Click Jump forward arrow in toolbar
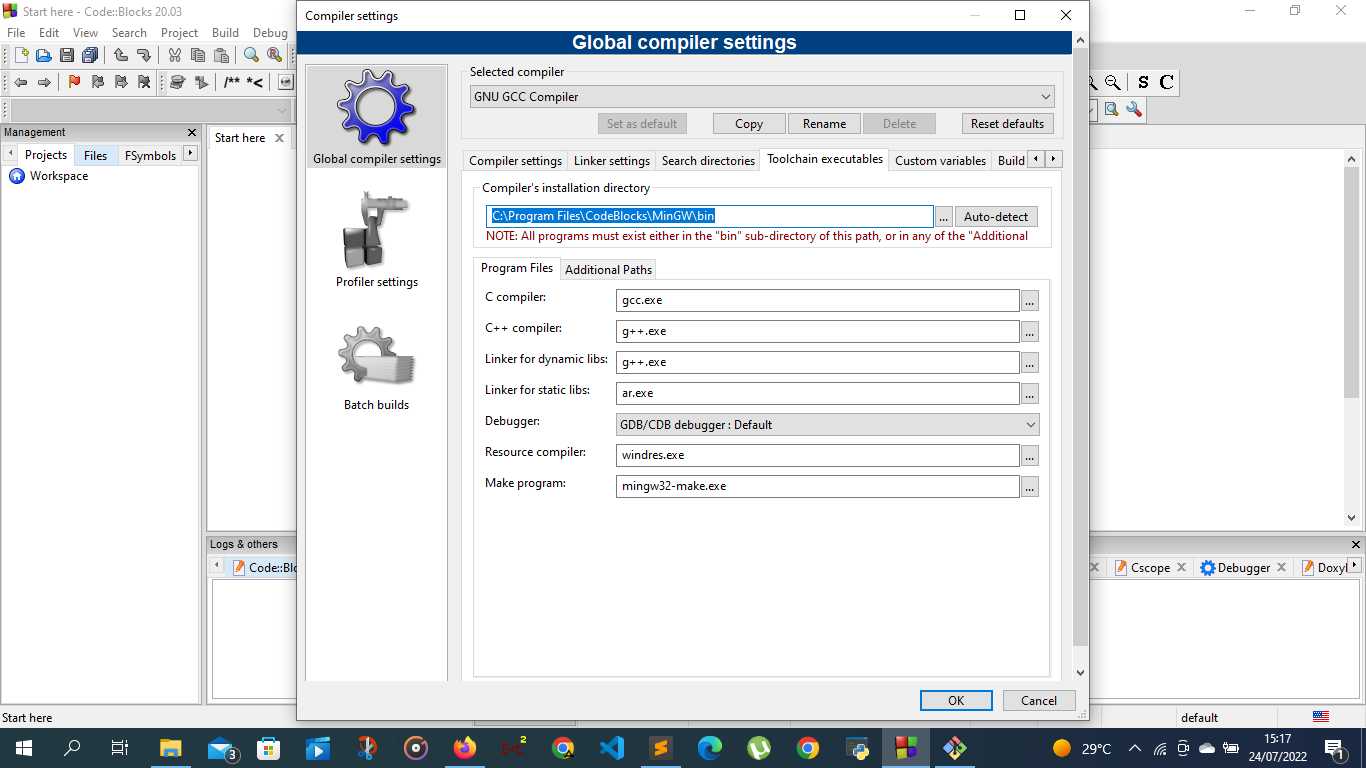The image size is (1366, 768). click(44, 82)
